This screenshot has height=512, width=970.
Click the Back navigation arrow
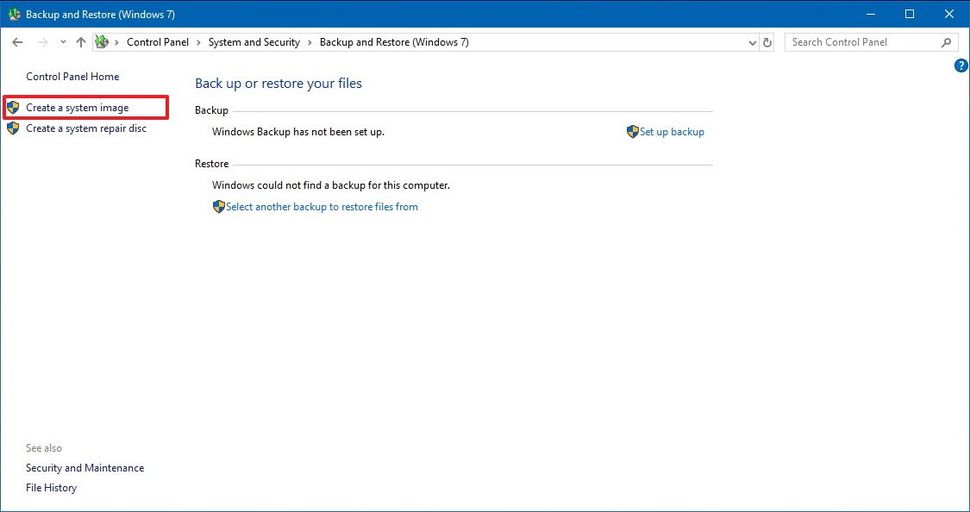pos(17,42)
